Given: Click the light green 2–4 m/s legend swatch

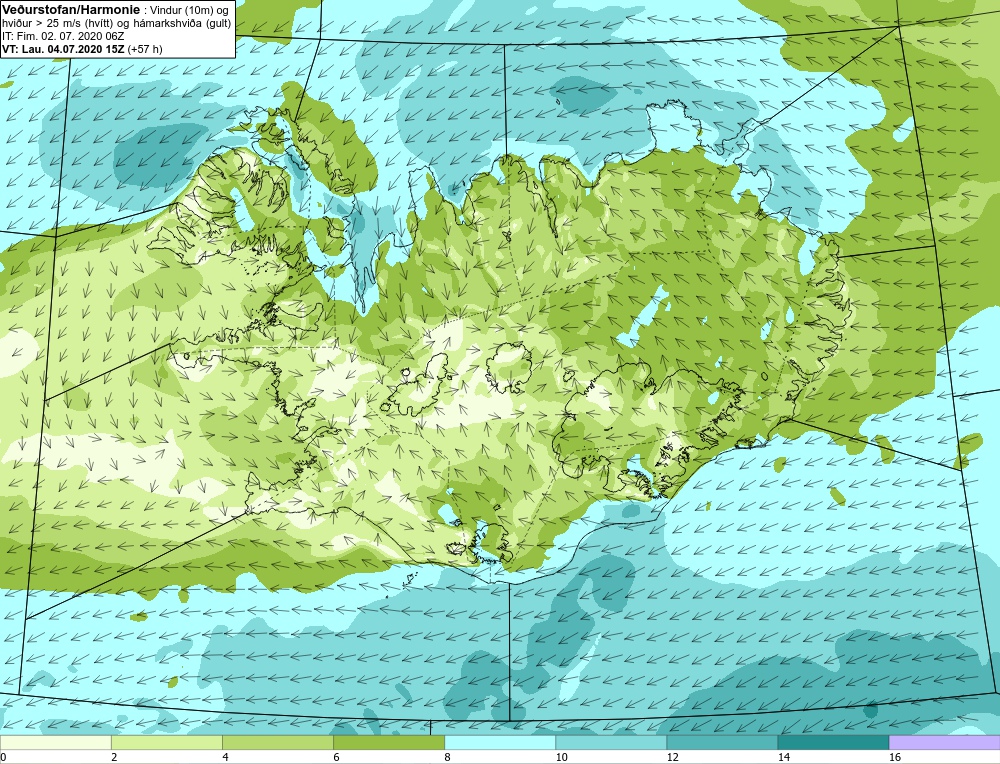Looking at the screenshot, I should (x=166, y=742).
